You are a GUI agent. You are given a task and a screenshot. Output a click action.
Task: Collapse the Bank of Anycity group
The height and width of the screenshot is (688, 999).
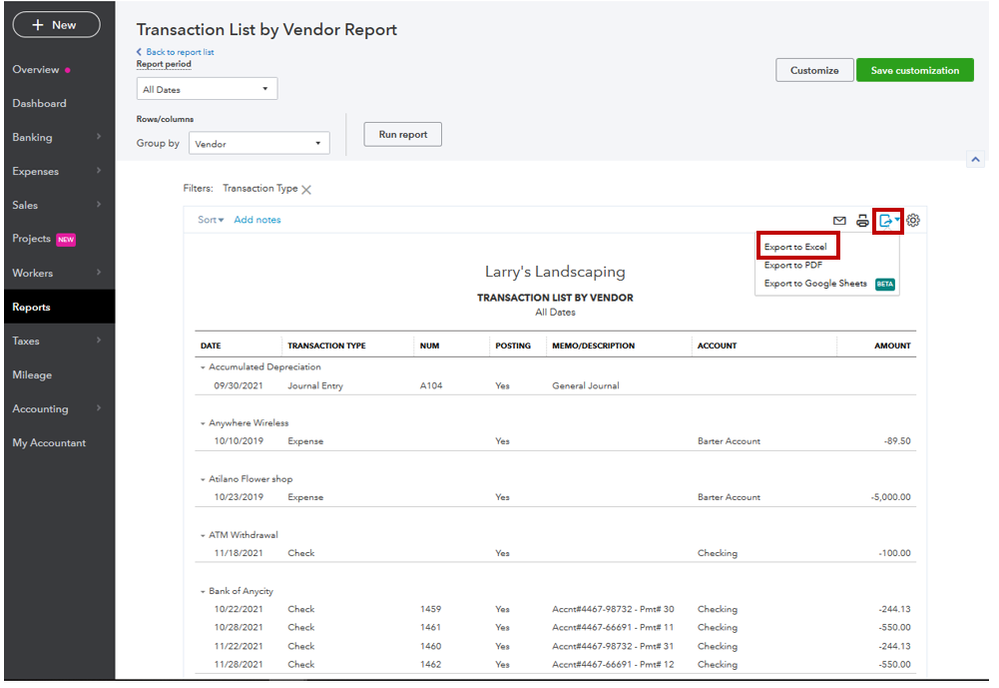pos(203,592)
